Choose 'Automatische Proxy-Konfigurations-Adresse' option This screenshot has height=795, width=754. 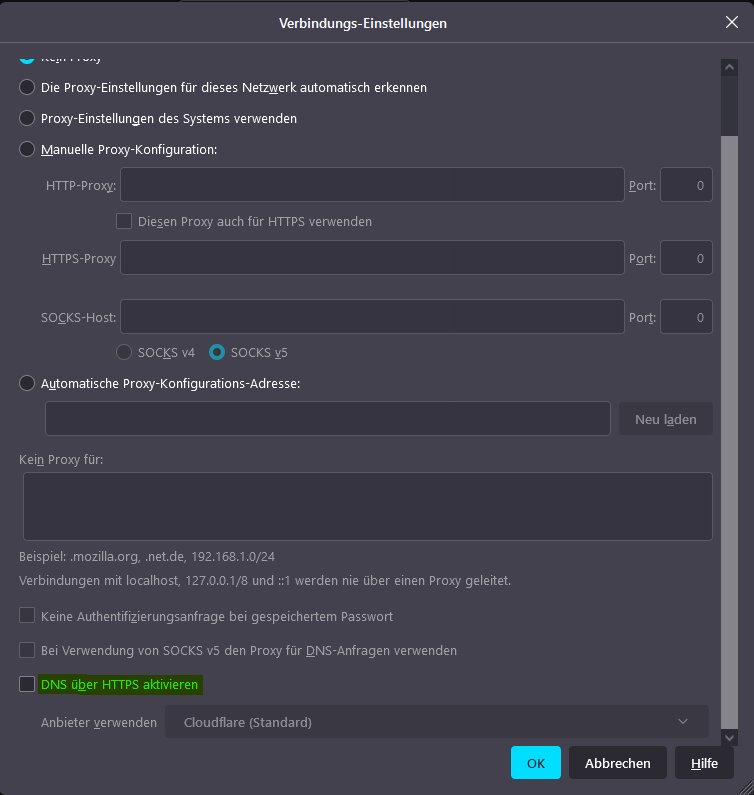[28, 383]
